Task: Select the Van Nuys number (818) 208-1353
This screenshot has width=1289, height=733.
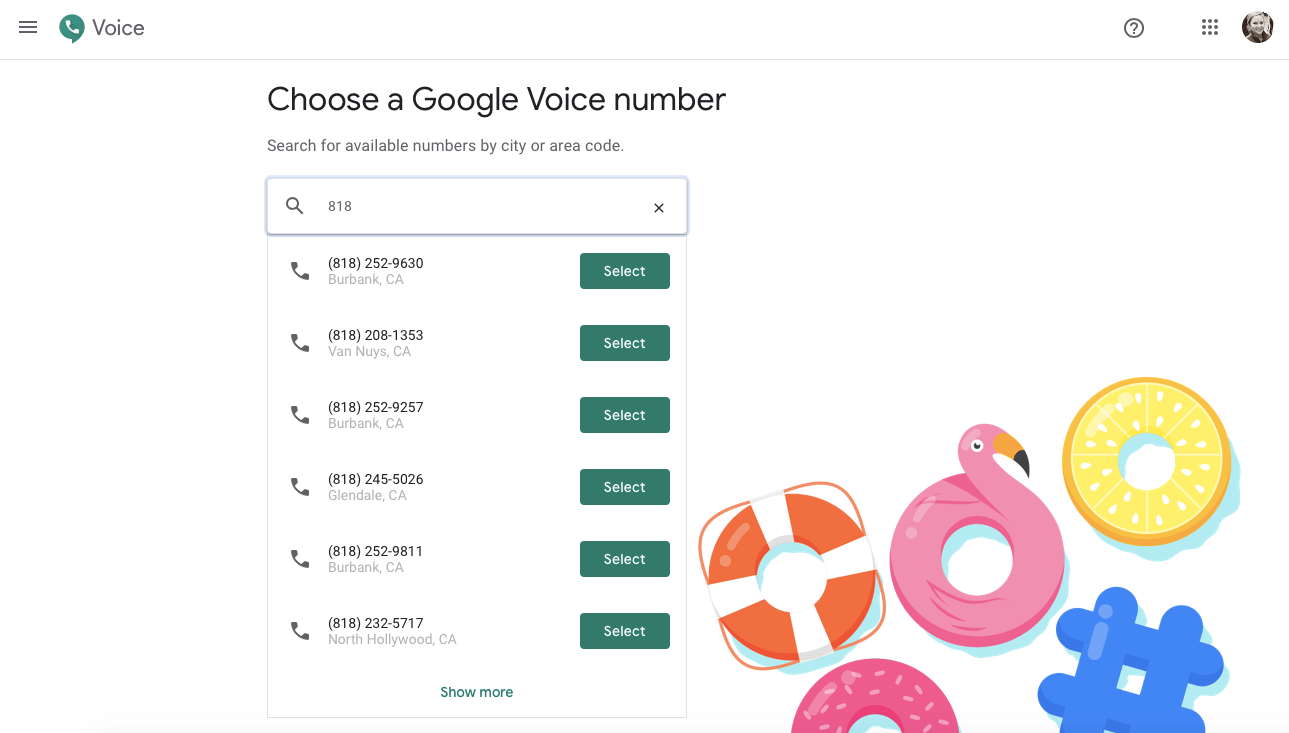Action: pos(624,343)
